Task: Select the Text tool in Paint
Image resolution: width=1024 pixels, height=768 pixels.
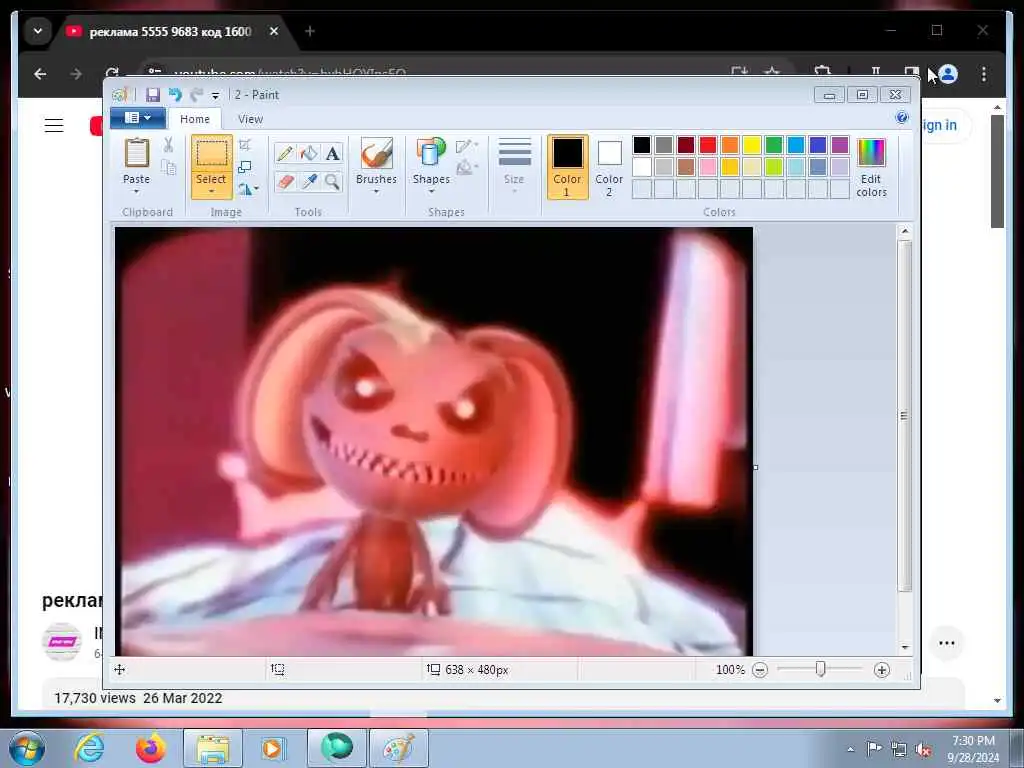Action: coord(332,153)
